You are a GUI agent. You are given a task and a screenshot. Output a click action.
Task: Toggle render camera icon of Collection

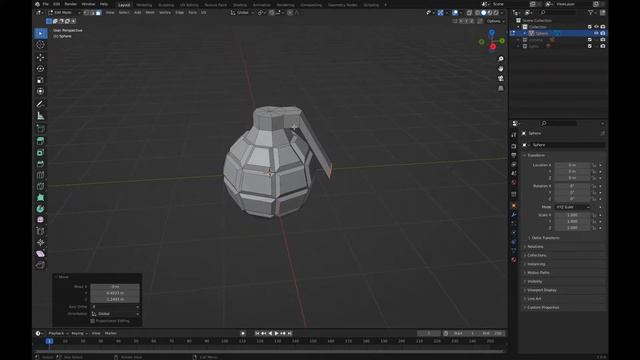pos(603,27)
